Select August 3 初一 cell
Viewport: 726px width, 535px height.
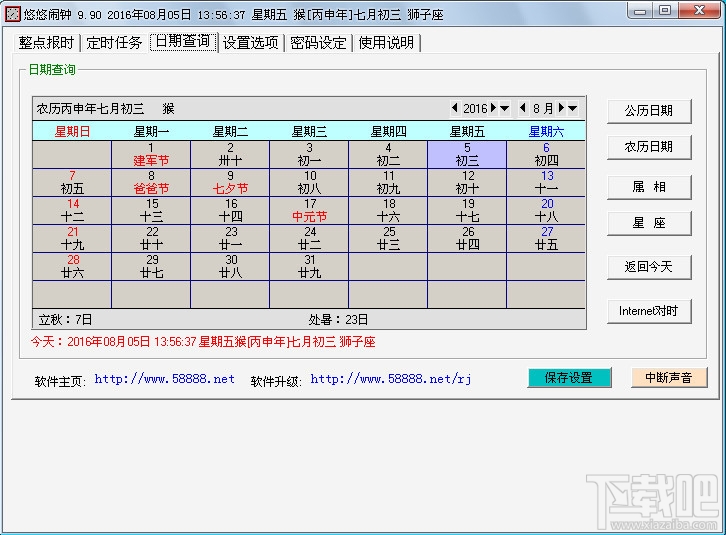309,155
